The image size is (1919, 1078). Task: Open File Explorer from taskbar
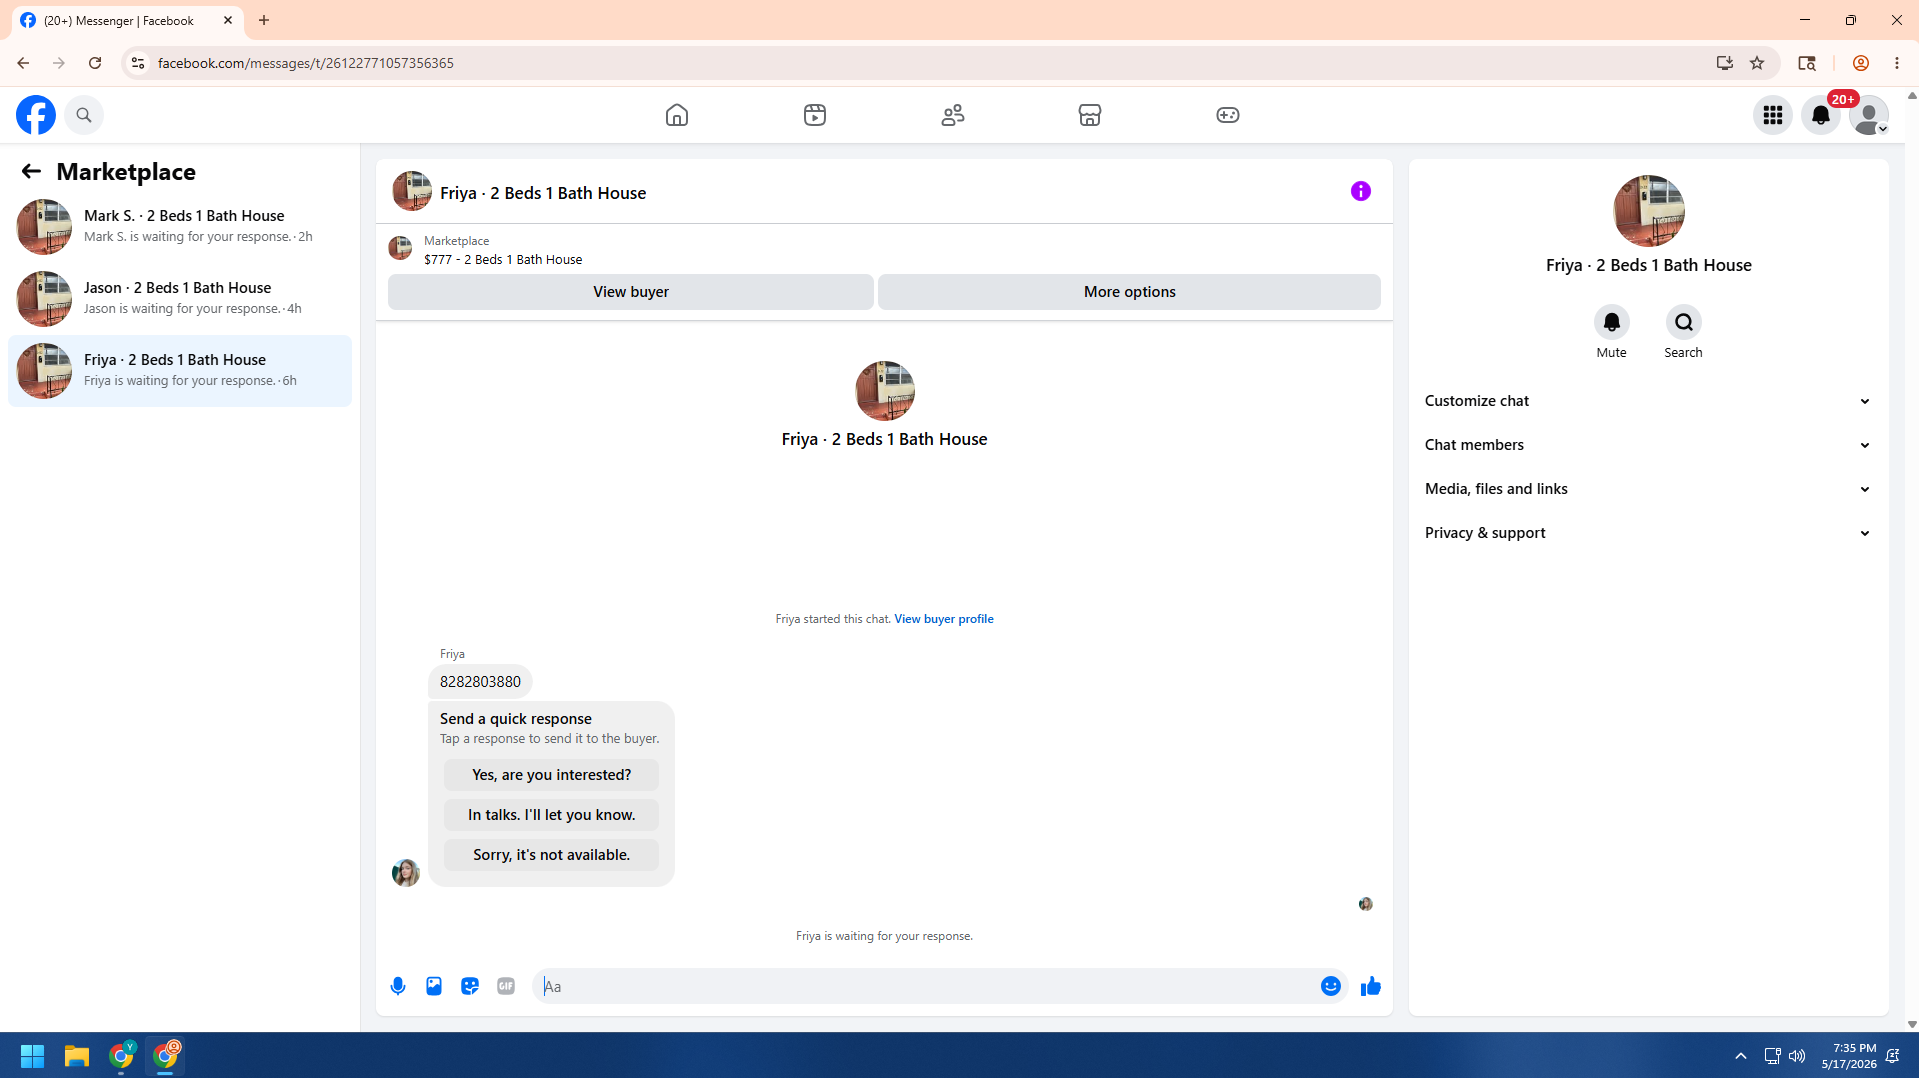(77, 1056)
